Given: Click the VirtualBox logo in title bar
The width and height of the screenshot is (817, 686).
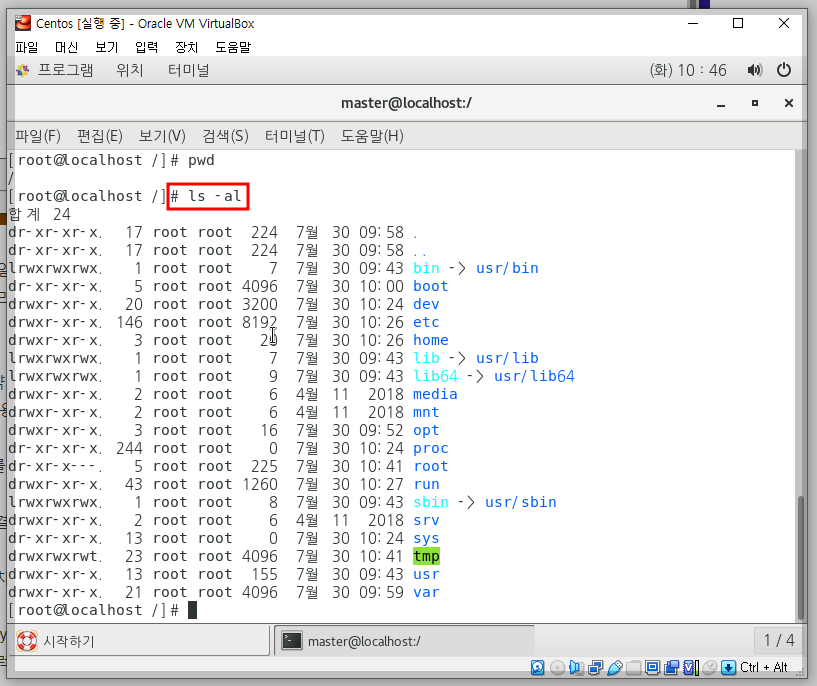Looking at the screenshot, I should point(23,23).
